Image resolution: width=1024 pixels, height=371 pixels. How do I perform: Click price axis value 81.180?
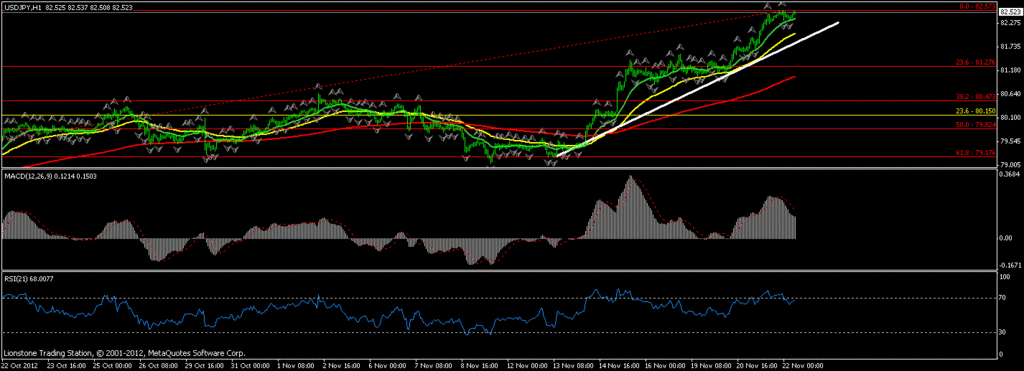(1010, 70)
